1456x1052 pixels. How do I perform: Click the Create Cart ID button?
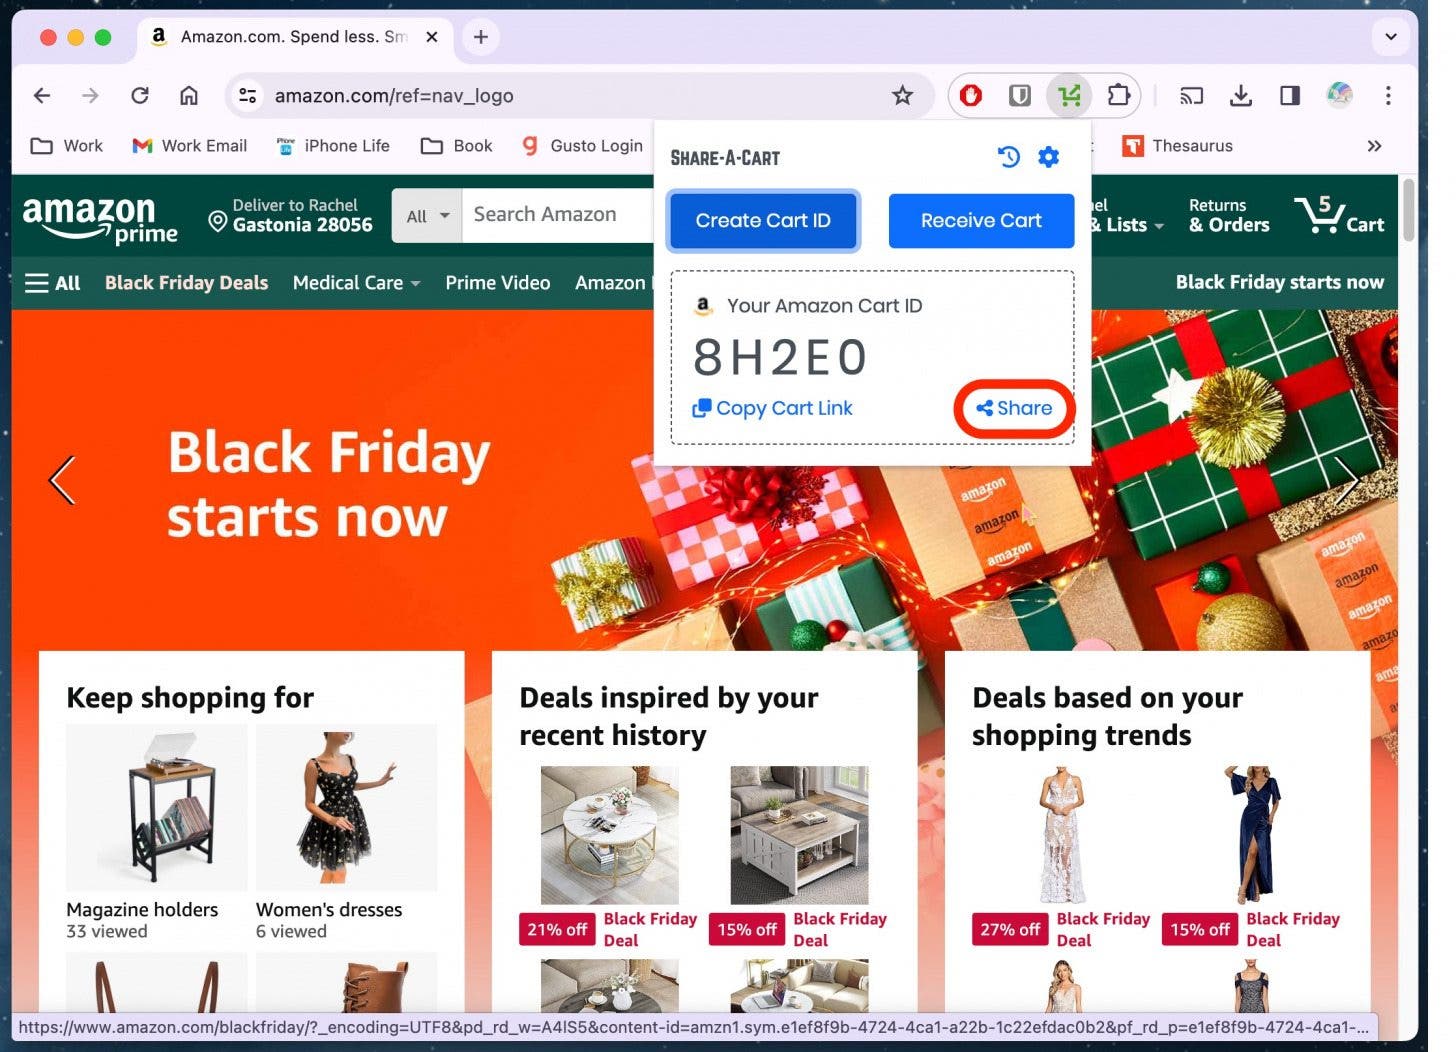click(763, 221)
